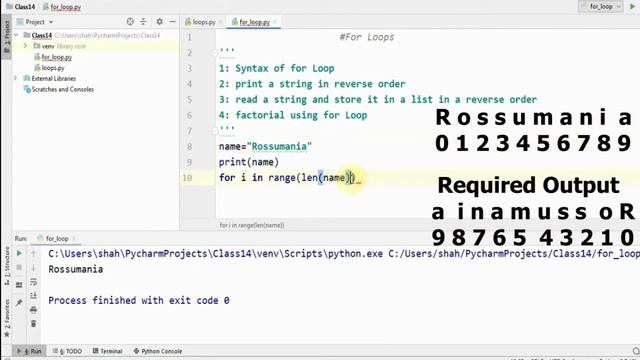Click '1: Syntax of for Loop' text
This screenshot has width=640, height=360.
click(x=276, y=68)
